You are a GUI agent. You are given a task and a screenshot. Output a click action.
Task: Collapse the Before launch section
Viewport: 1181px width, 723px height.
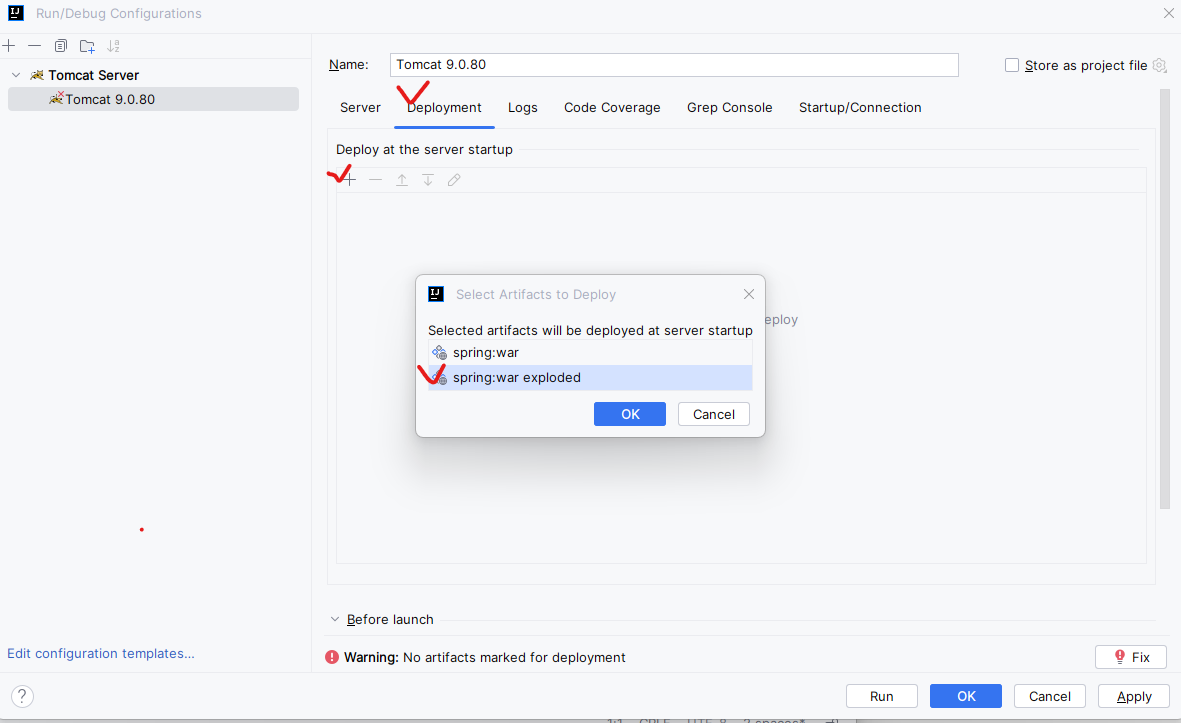pos(335,619)
